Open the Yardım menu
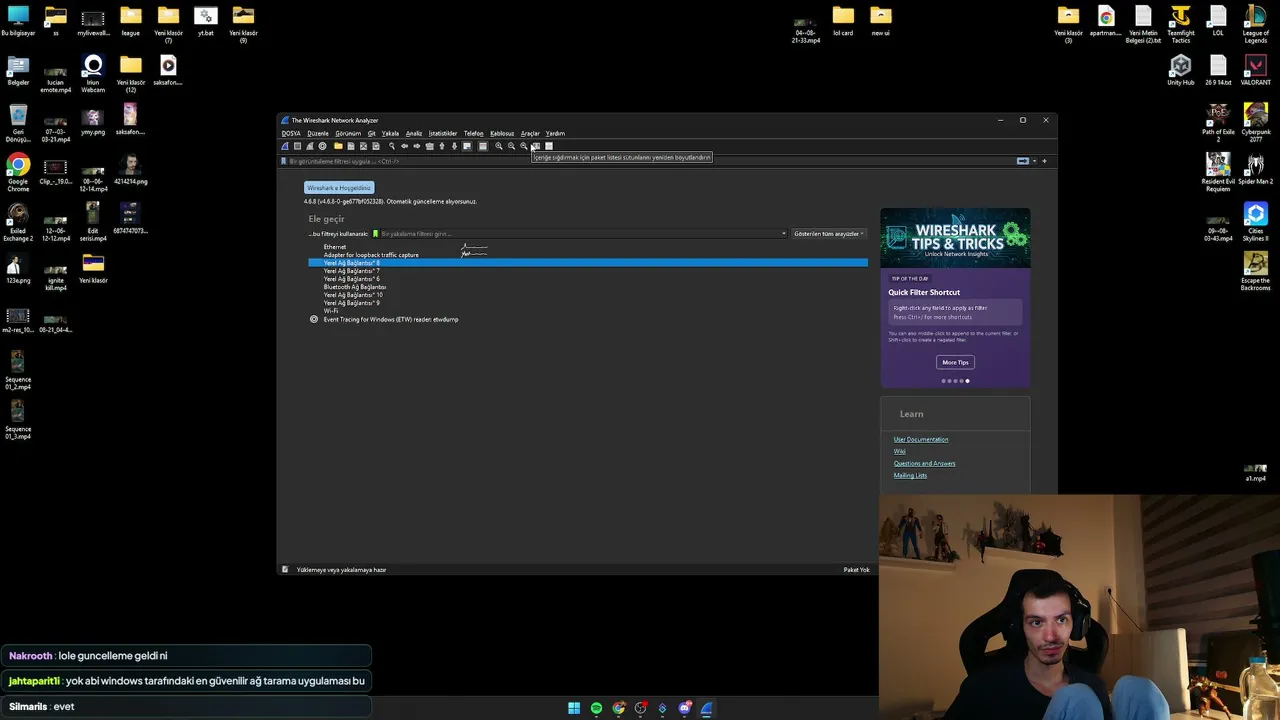This screenshot has height=720, width=1280. pyautogui.click(x=555, y=133)
